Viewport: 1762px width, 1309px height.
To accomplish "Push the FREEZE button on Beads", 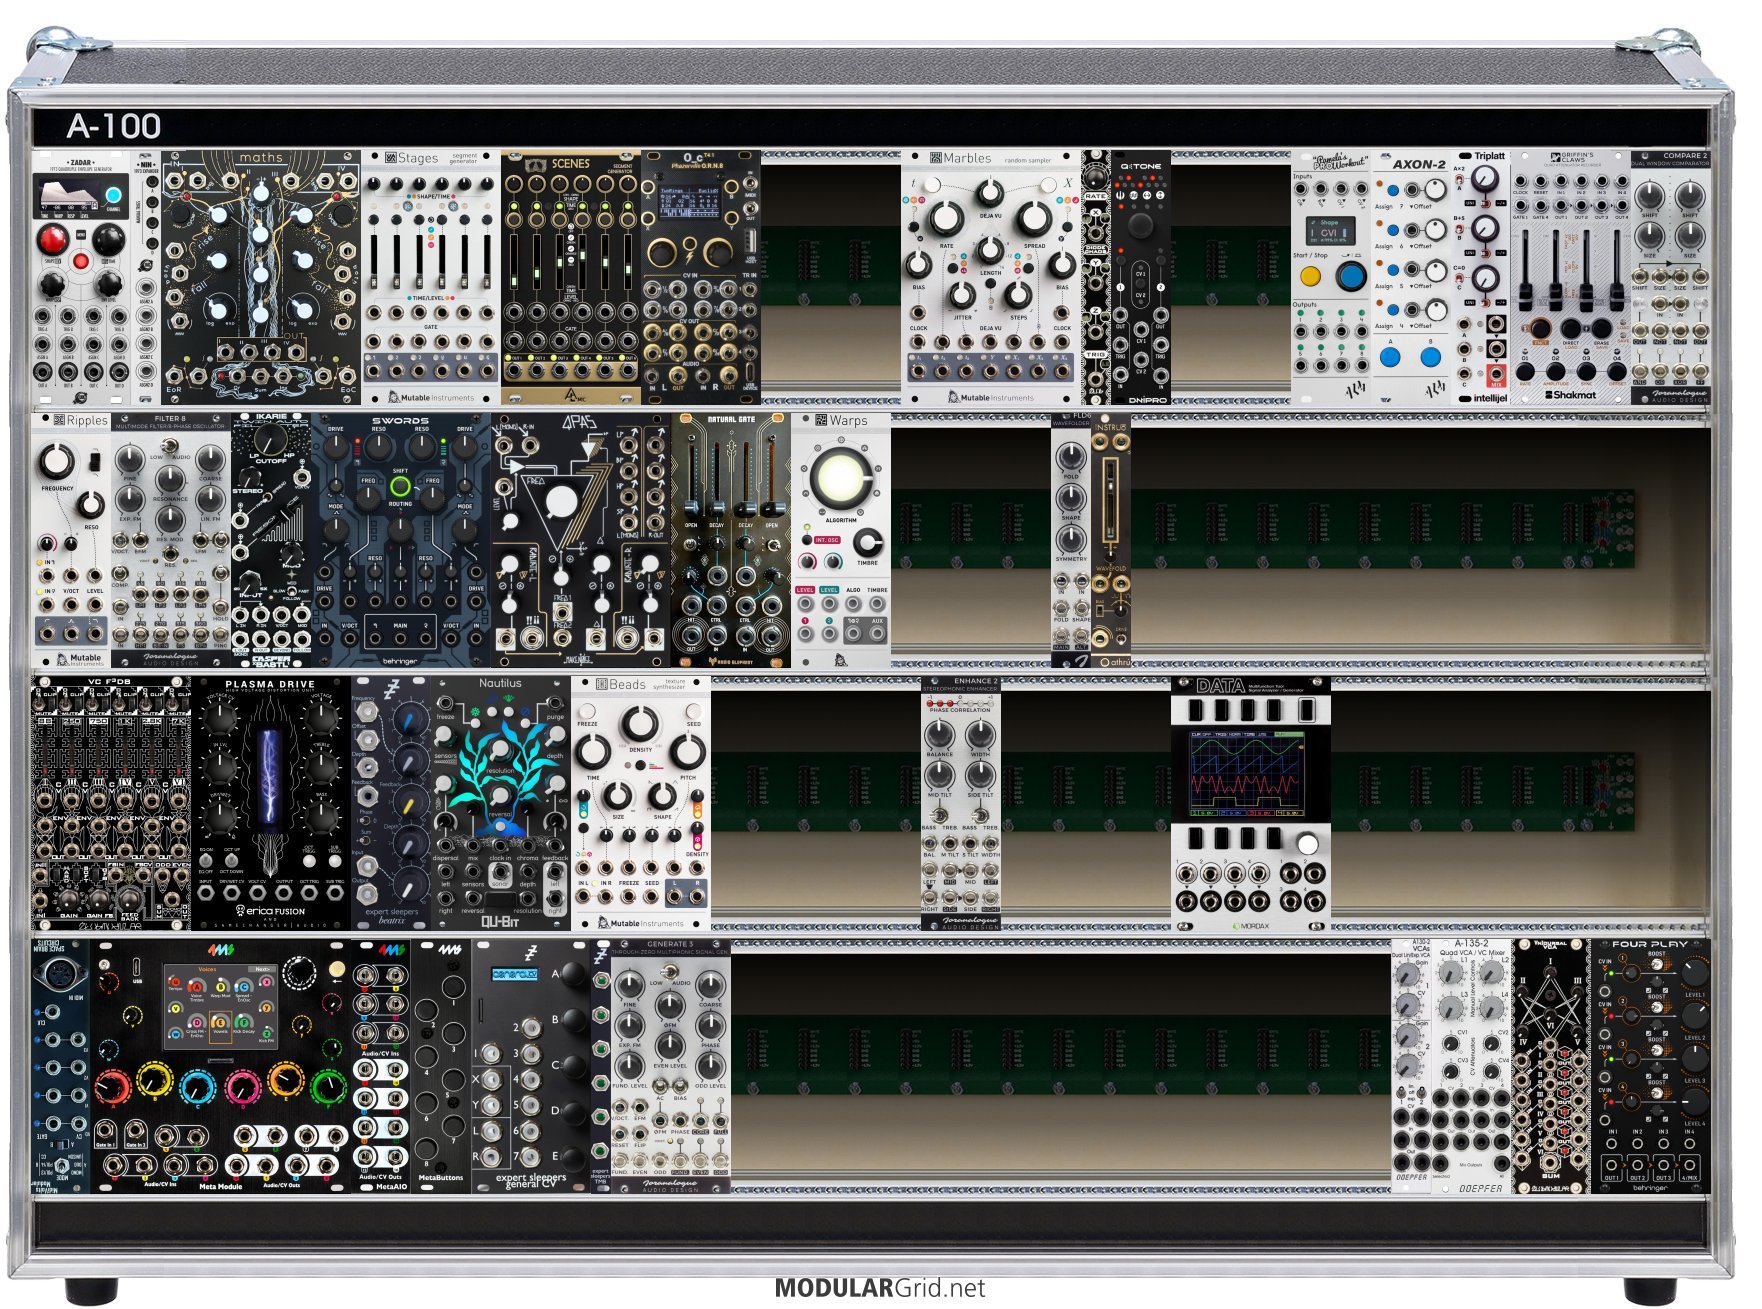I will (587, 712).
